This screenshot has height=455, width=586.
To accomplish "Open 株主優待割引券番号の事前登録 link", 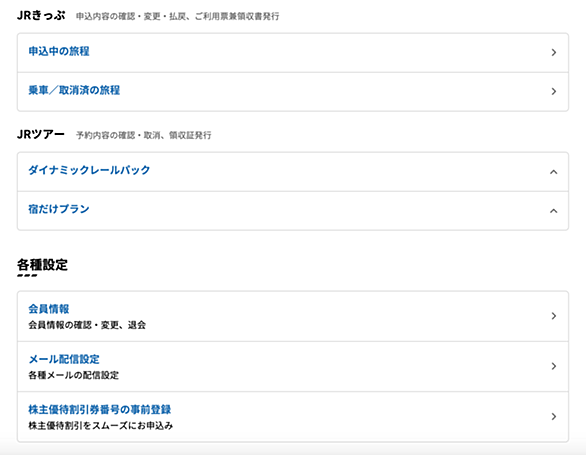I will (100, 409).
